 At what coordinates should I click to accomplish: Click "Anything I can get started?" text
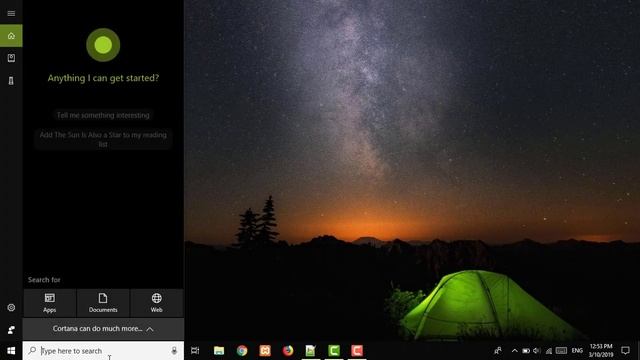(103, 78)
